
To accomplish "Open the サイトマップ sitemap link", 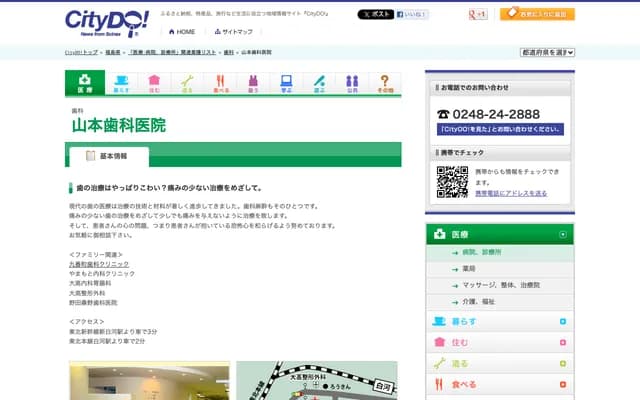I will click(233, 32).
